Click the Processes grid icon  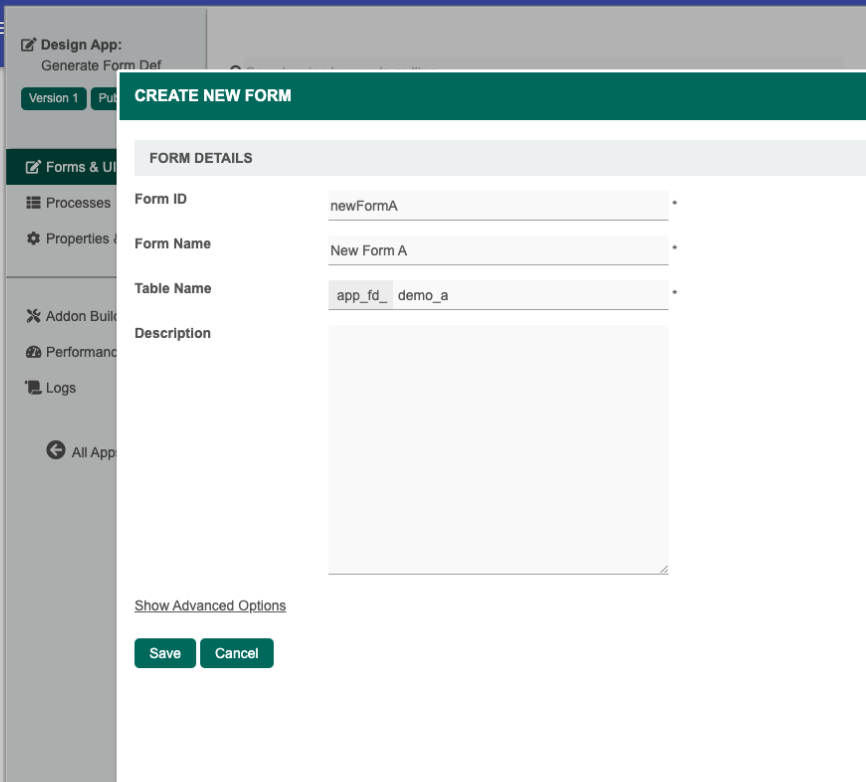(33, 203)
